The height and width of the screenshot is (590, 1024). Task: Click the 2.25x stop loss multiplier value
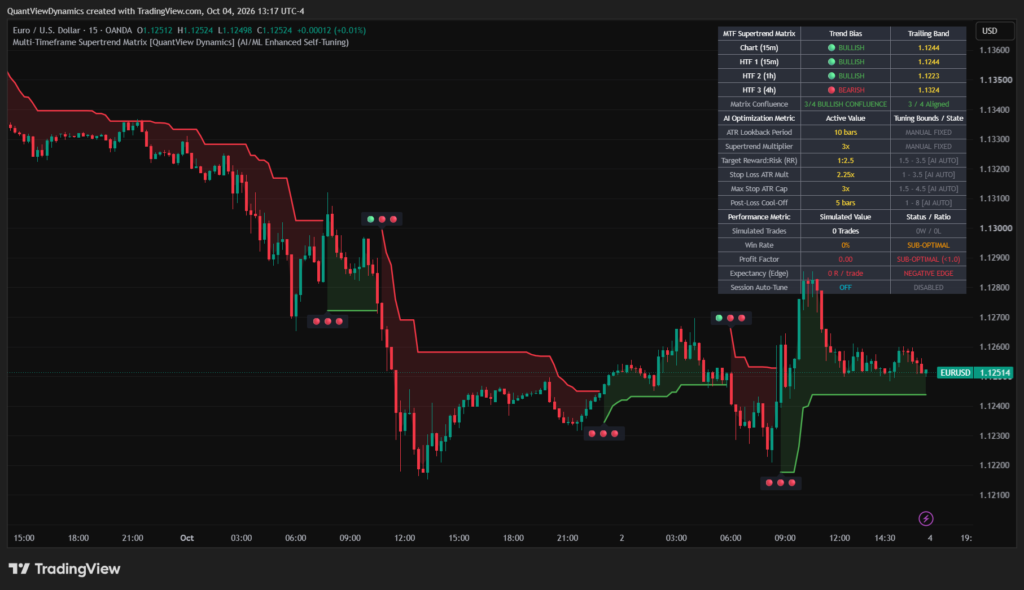(x=845, y=175)
